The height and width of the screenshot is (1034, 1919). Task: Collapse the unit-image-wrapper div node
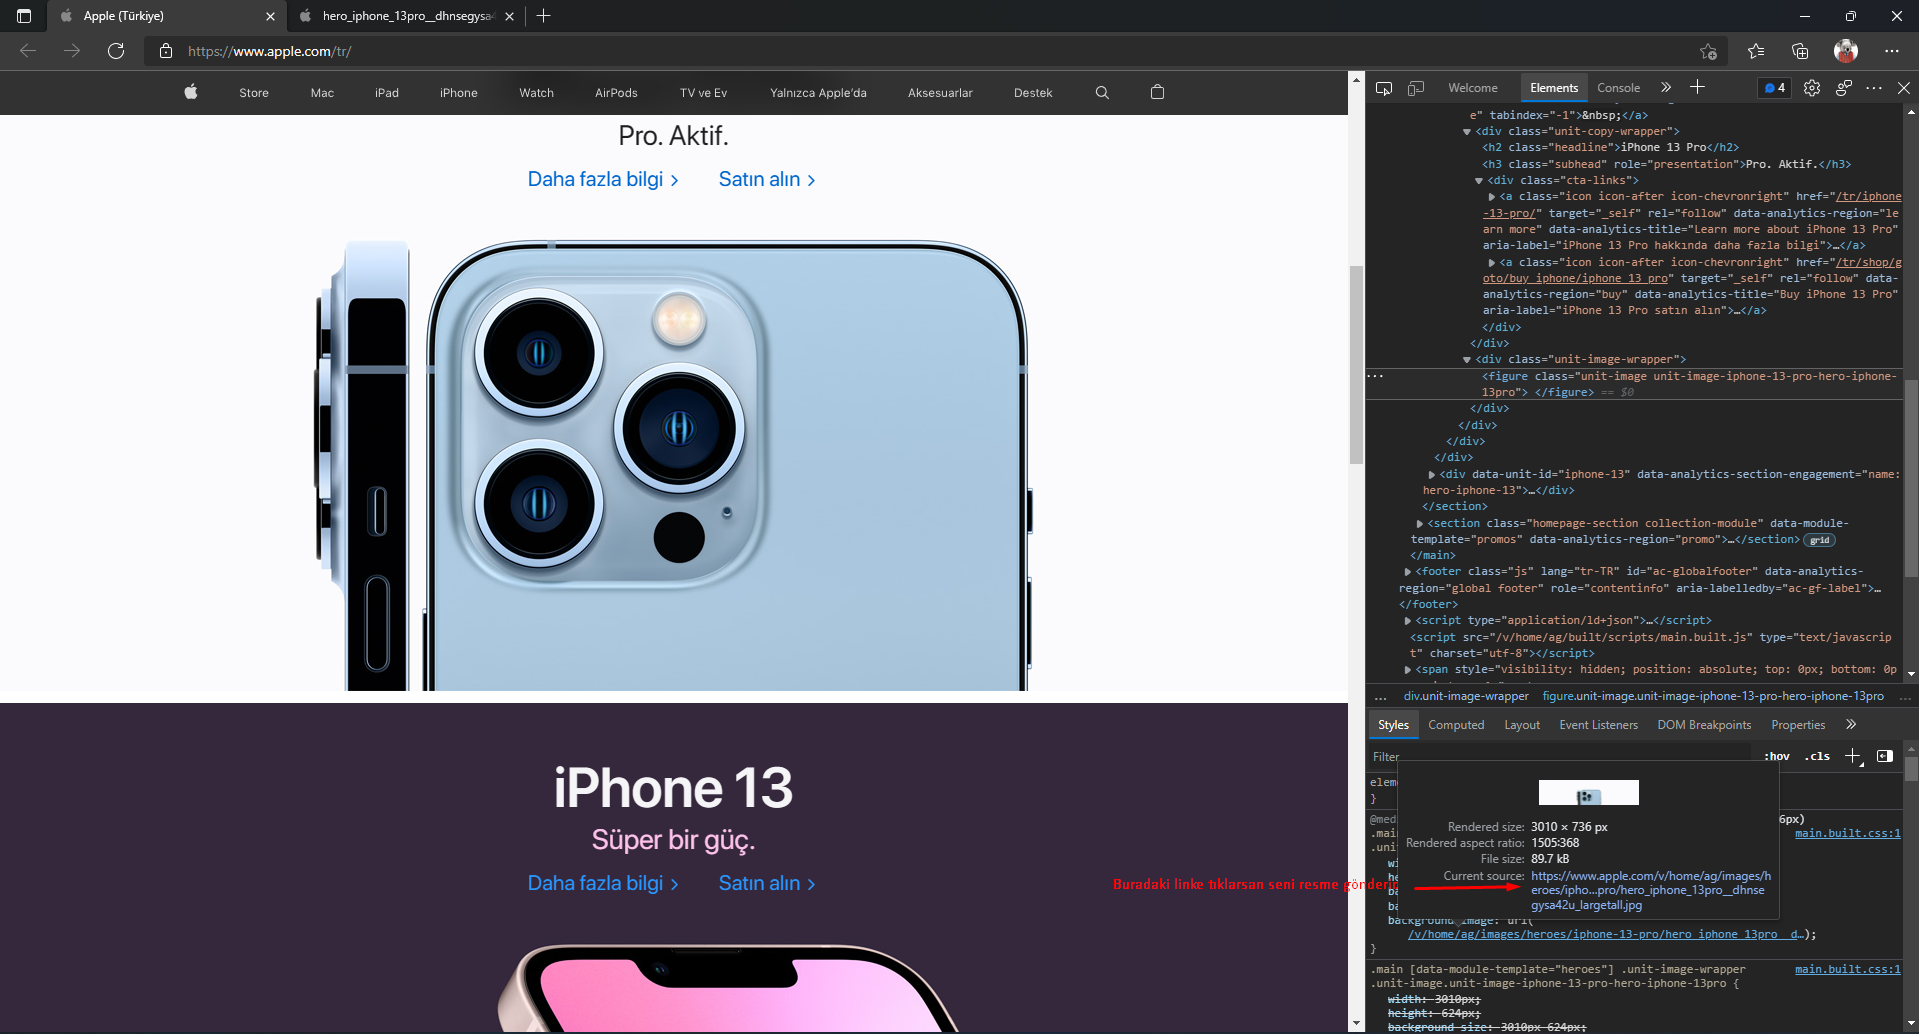pyautogui.click(x=1467, y=360)
